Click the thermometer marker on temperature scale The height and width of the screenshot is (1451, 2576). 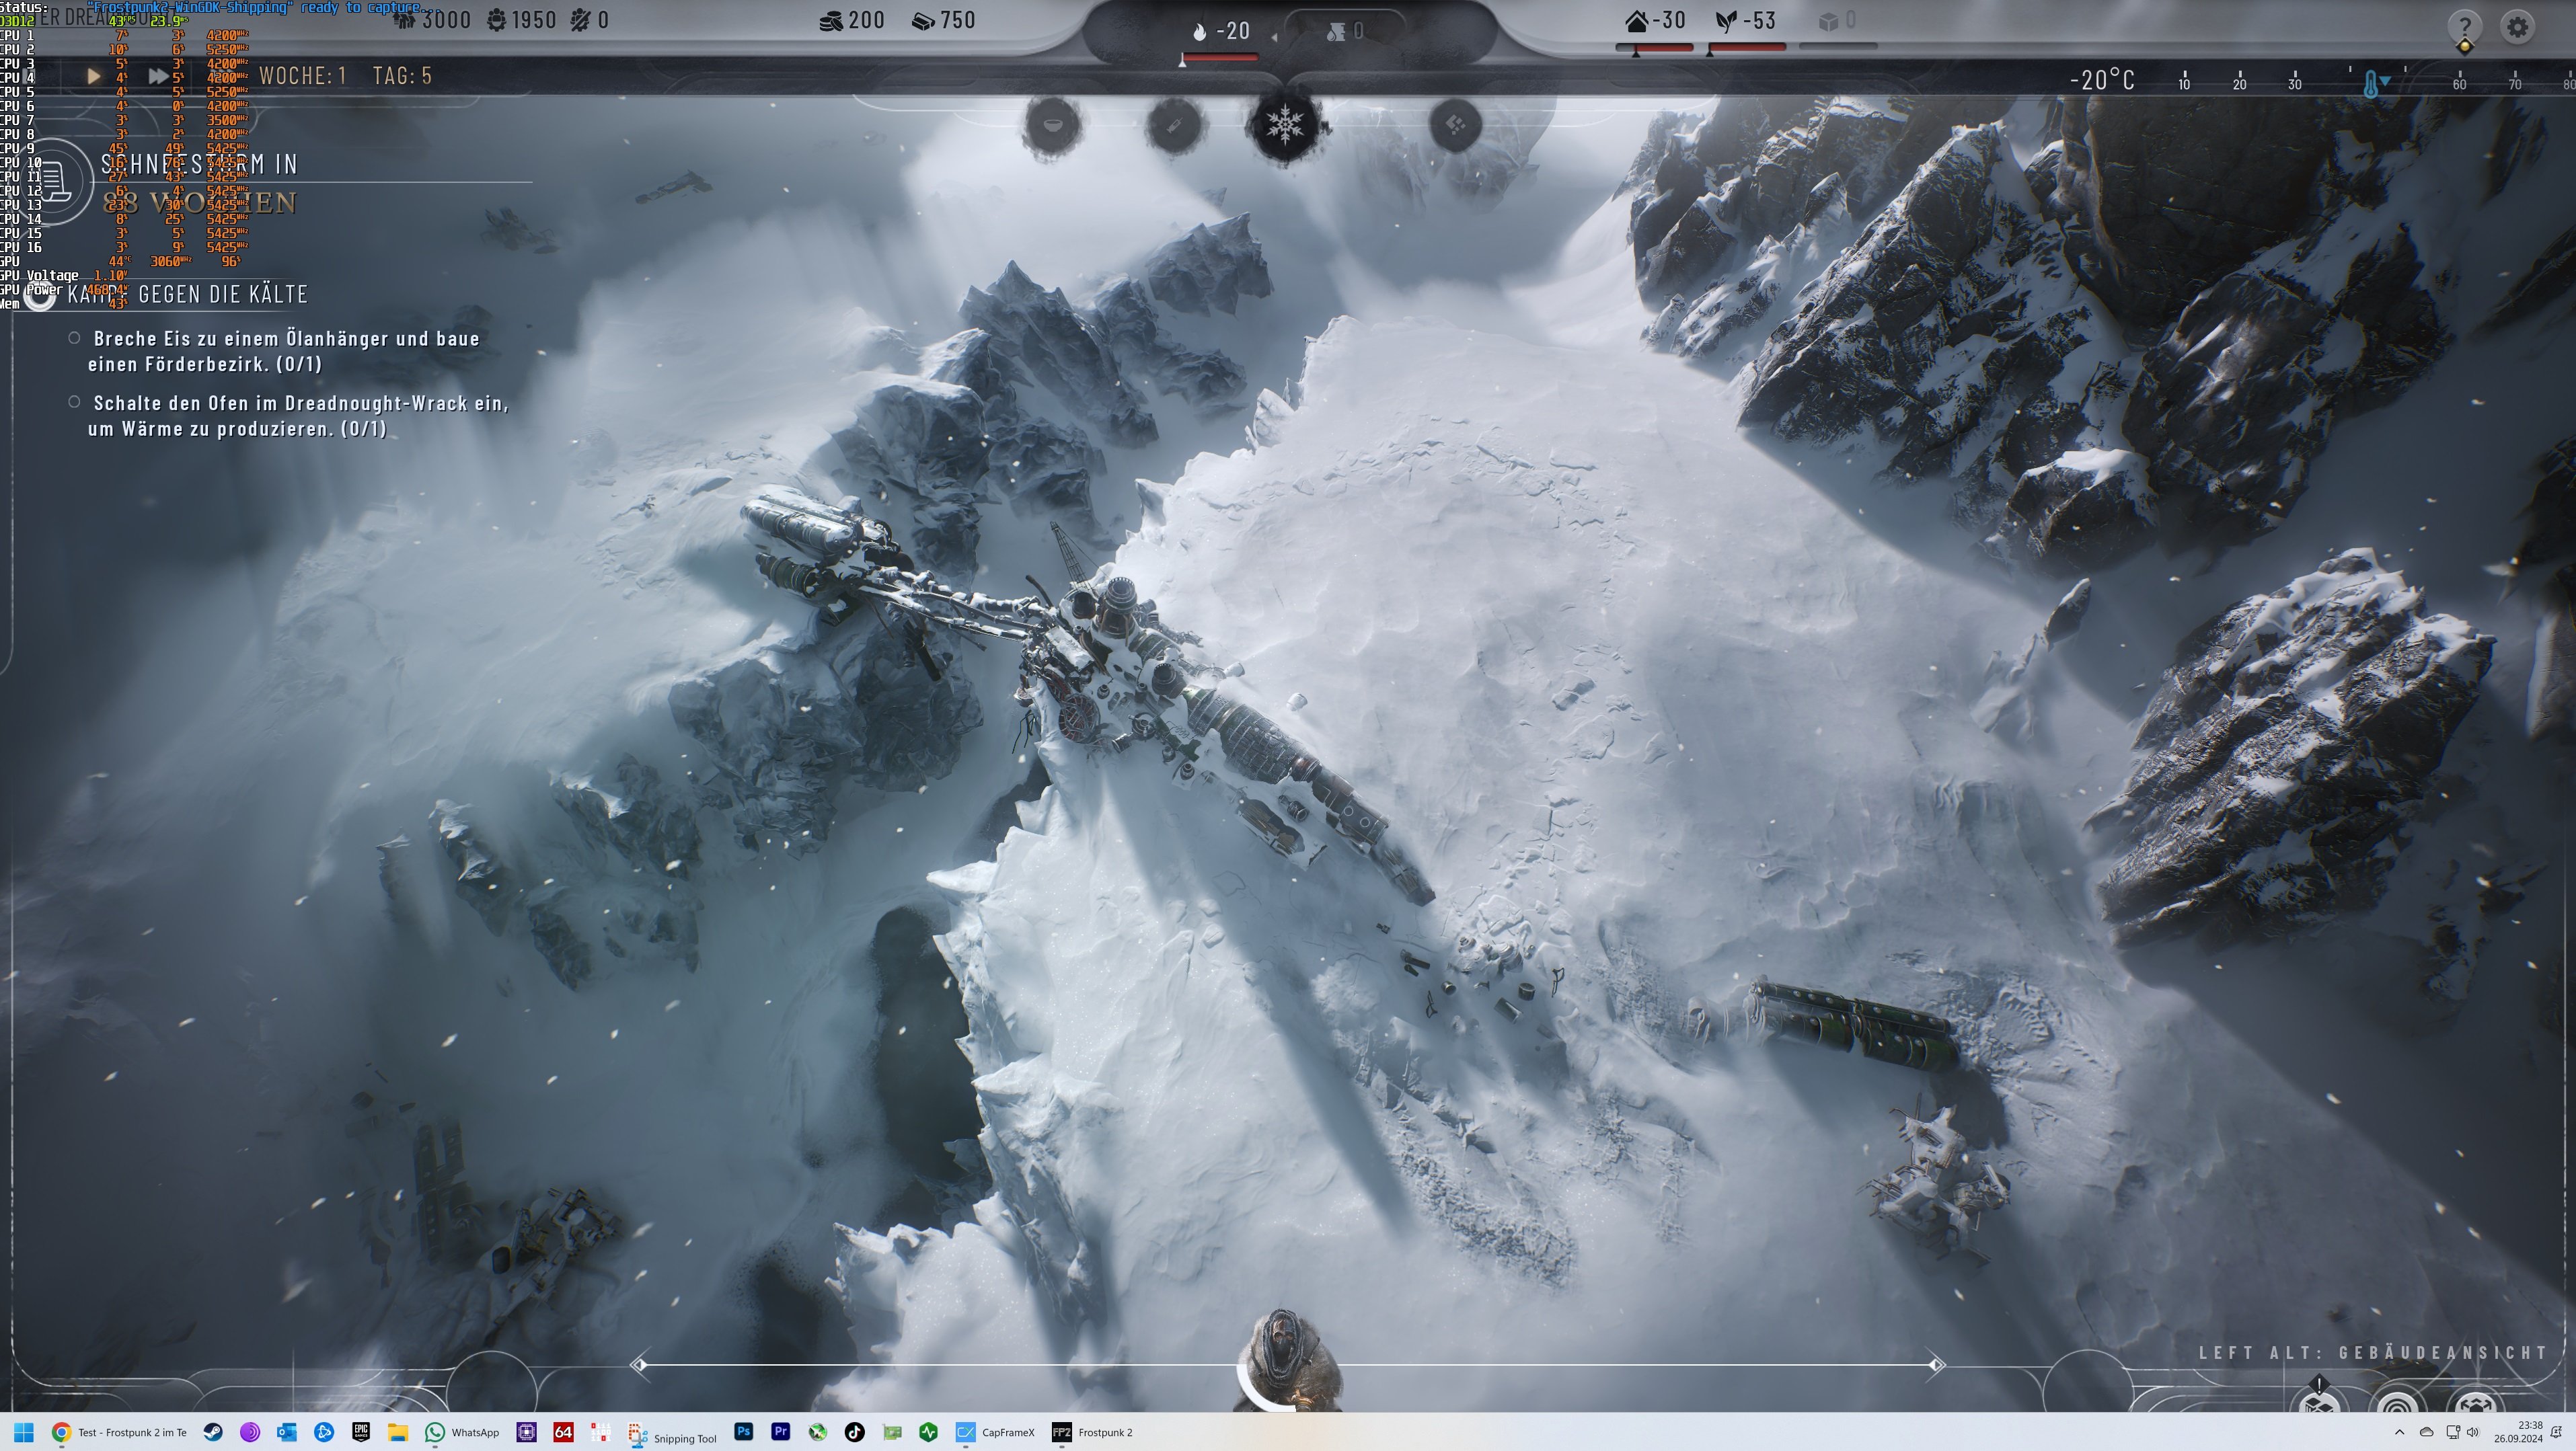tap(2370, 84)
